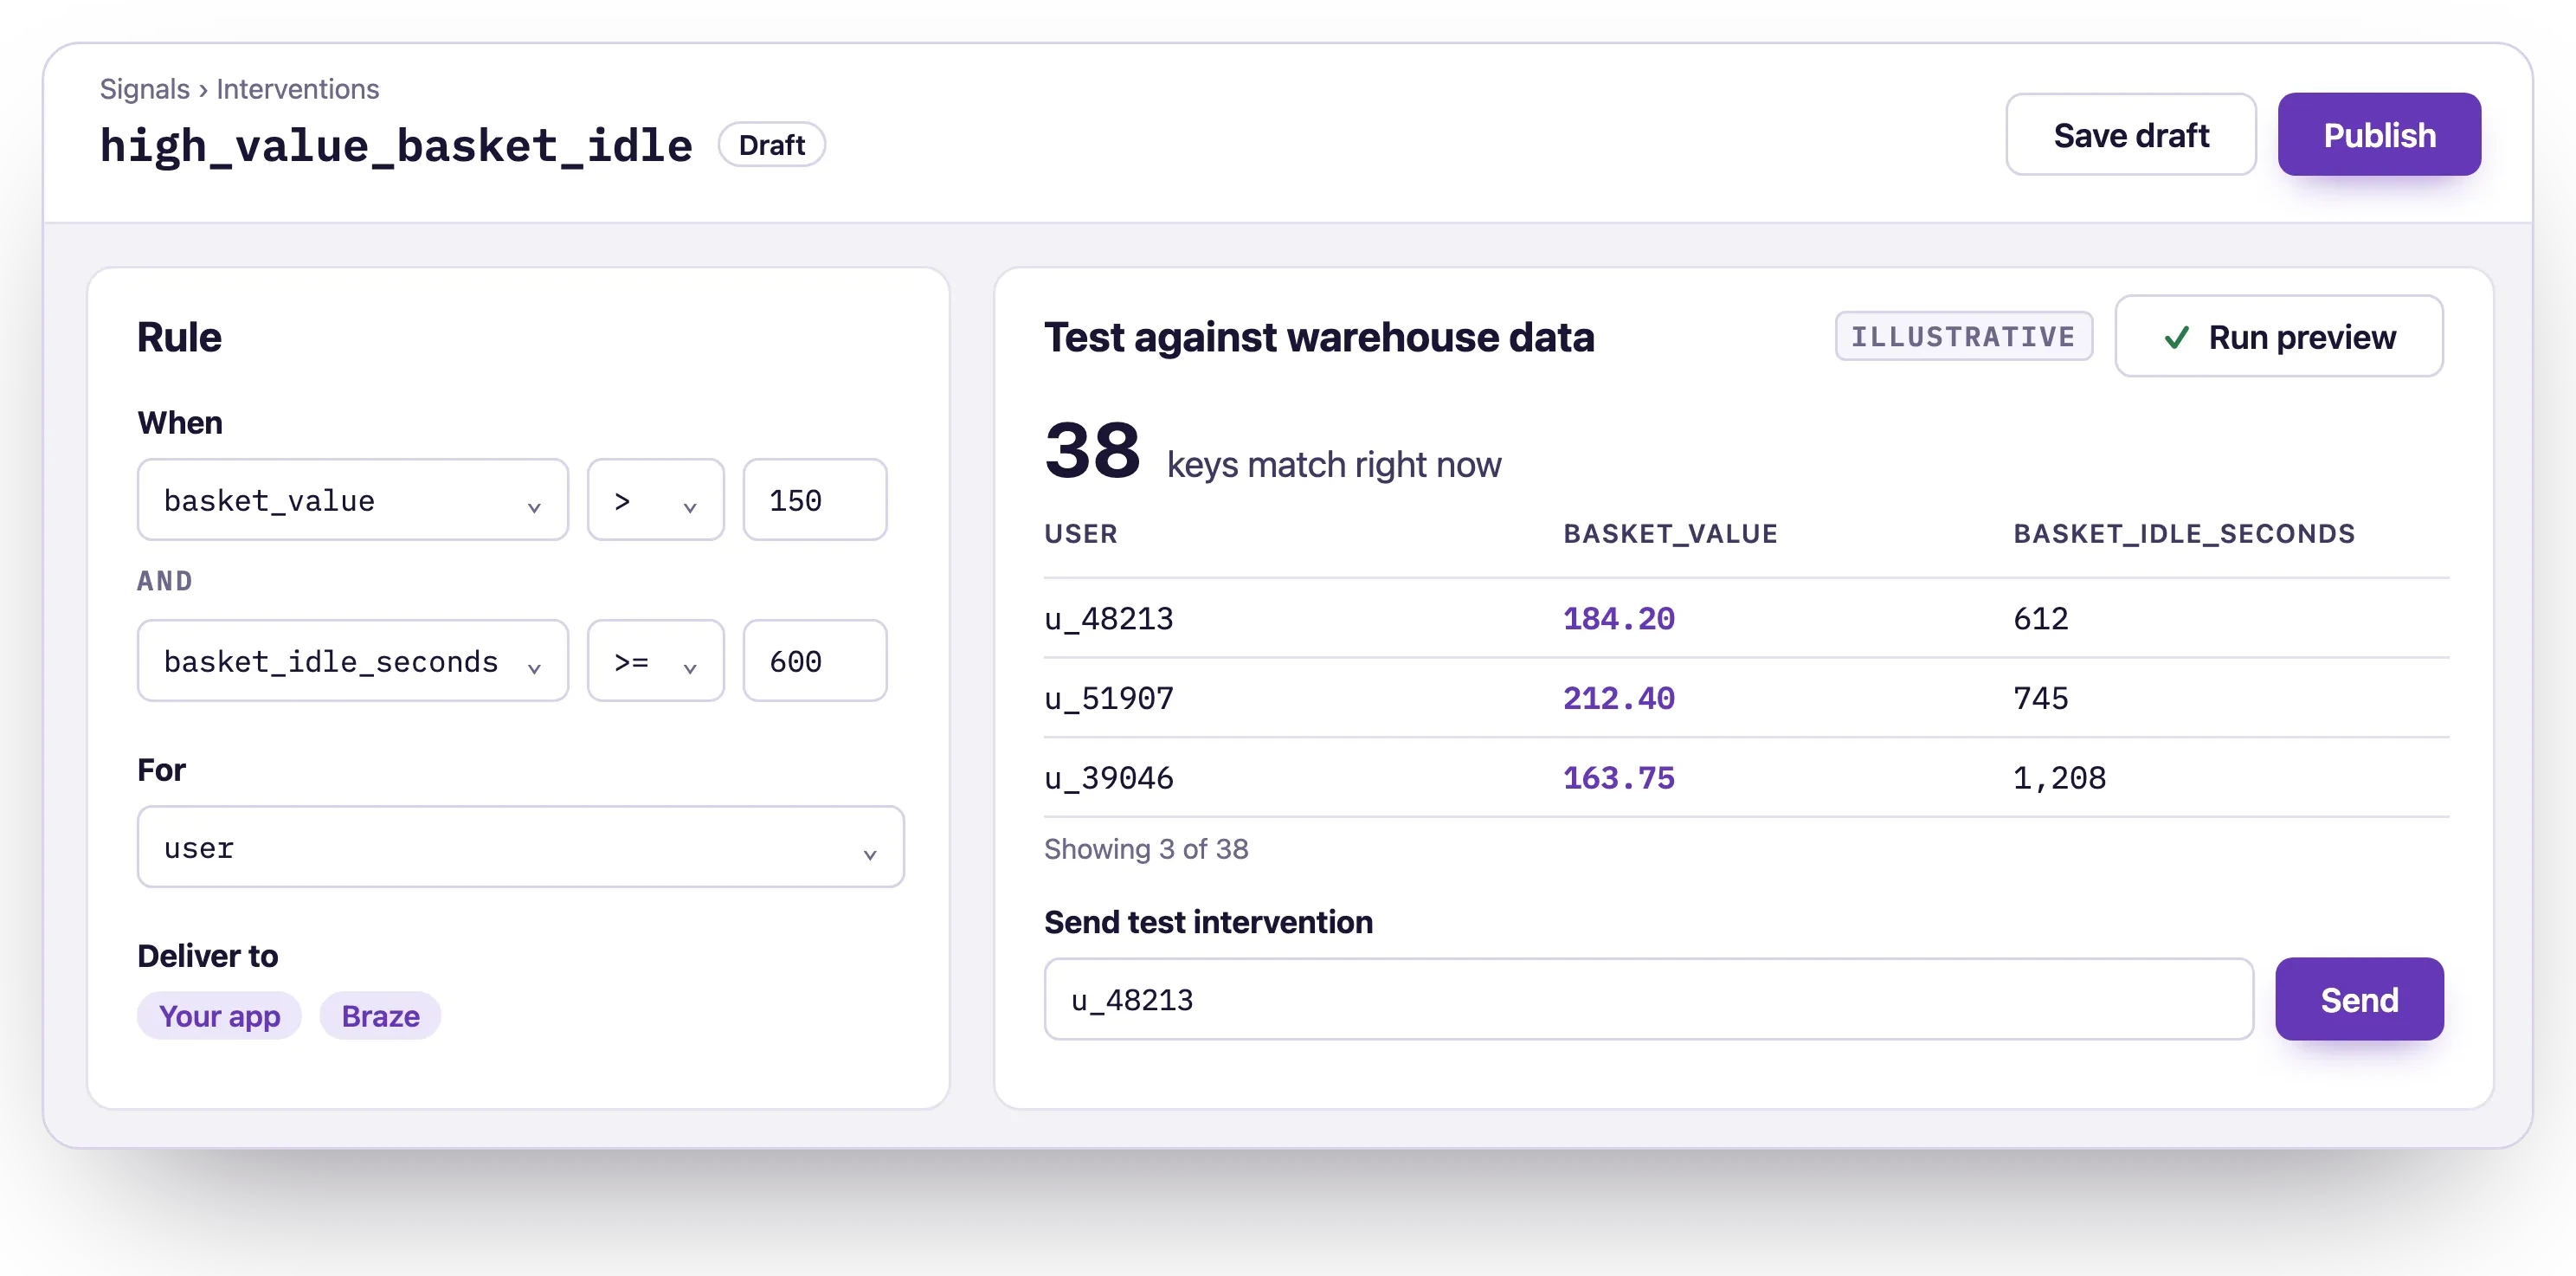This screenshot has height=1276, width=2576.
Task: Click the BASKET_IDLE_SECONDS column header
Action: pyautogui.click(x=2184, y=534)
